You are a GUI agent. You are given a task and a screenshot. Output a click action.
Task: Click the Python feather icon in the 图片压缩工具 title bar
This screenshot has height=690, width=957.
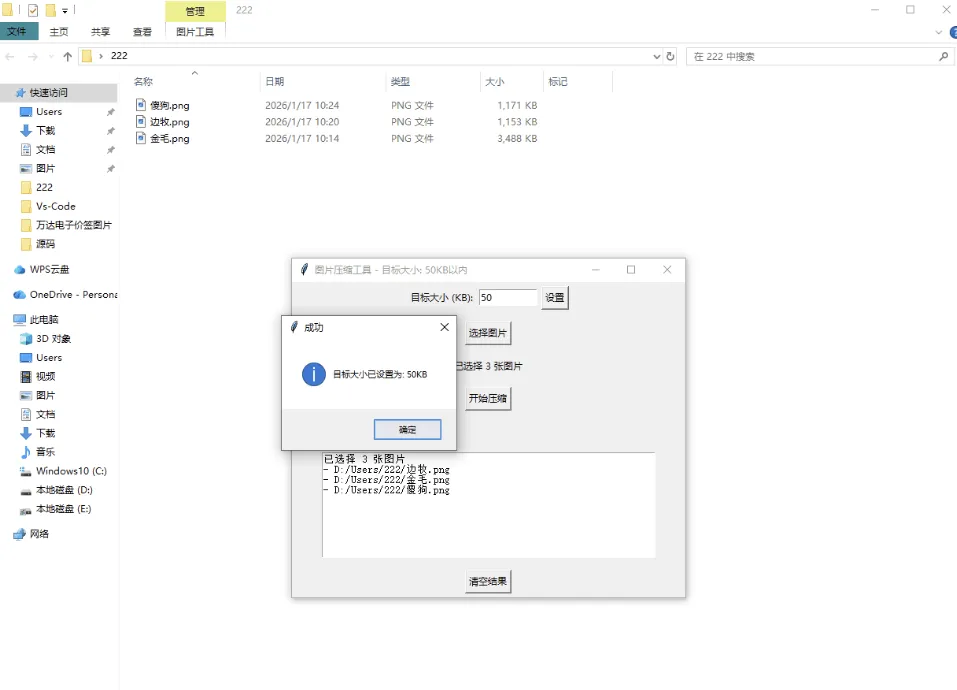(303, 269)
